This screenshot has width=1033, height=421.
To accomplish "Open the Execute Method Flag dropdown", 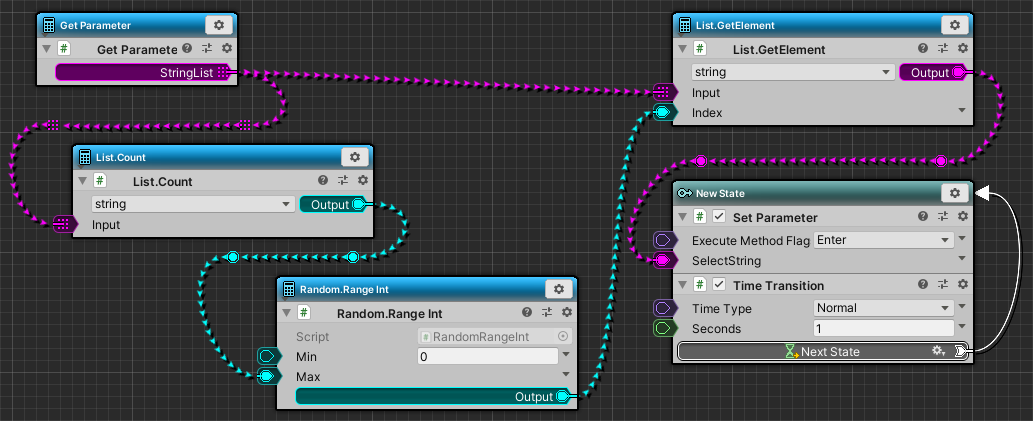I will click(x=882, y=240).
